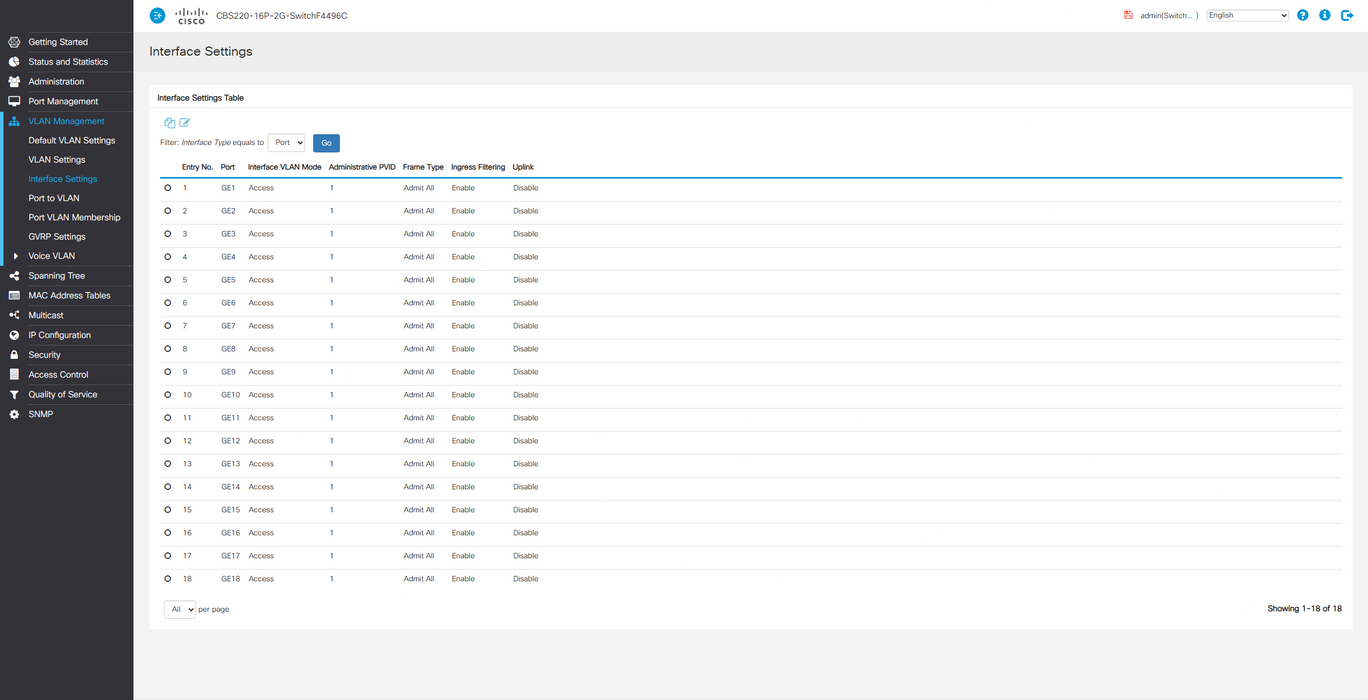Image resolution: width=1368 pixels, height=700 pixels.
Task: Click Disable cell in GE9 row
Action: pos(526,372)
